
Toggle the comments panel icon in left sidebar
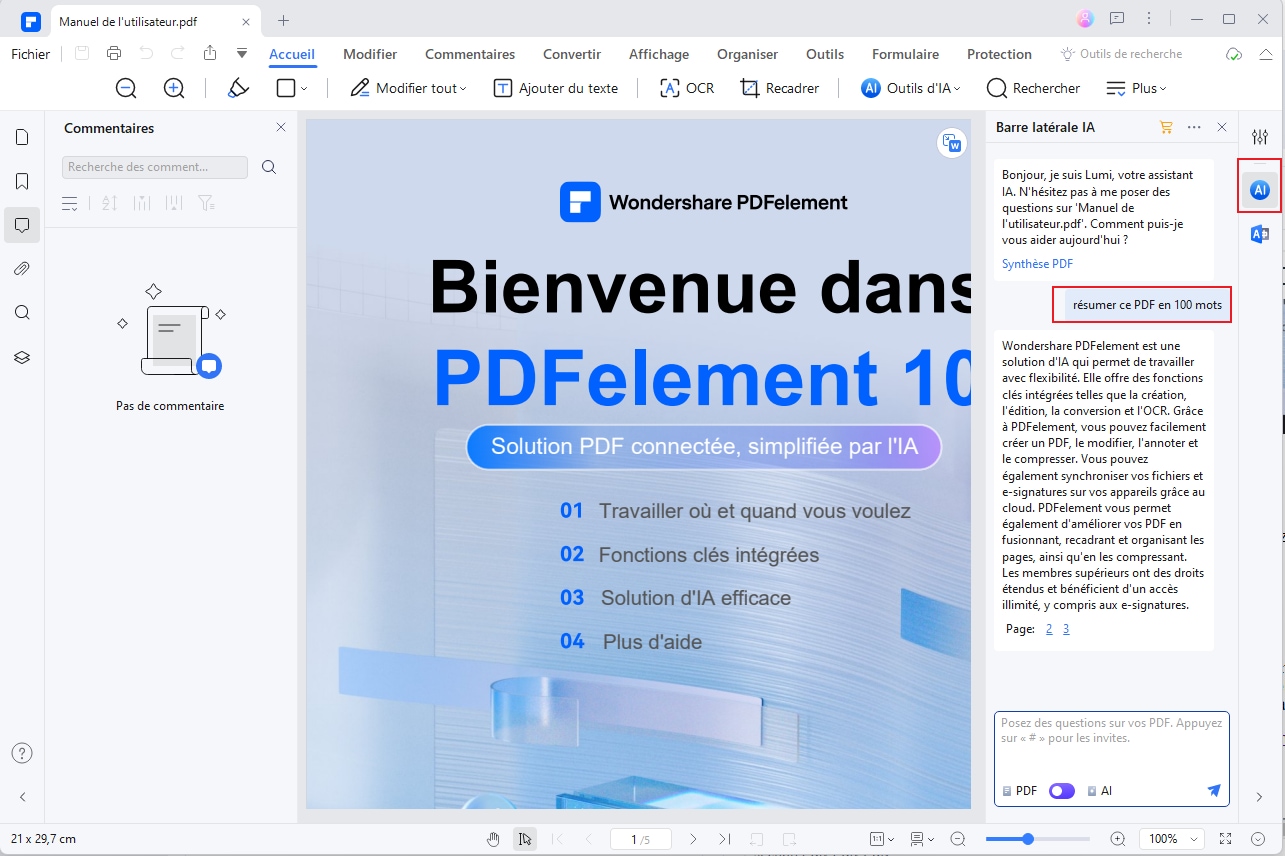pyautogui.click(x=22, y=225)
